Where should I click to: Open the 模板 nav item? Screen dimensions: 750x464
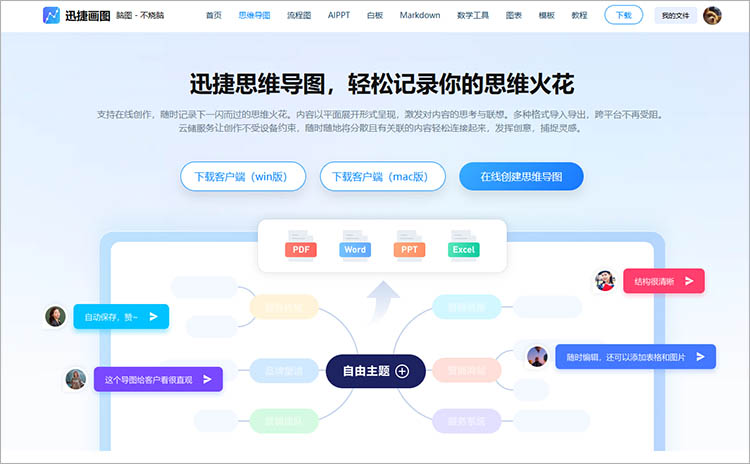547,15
